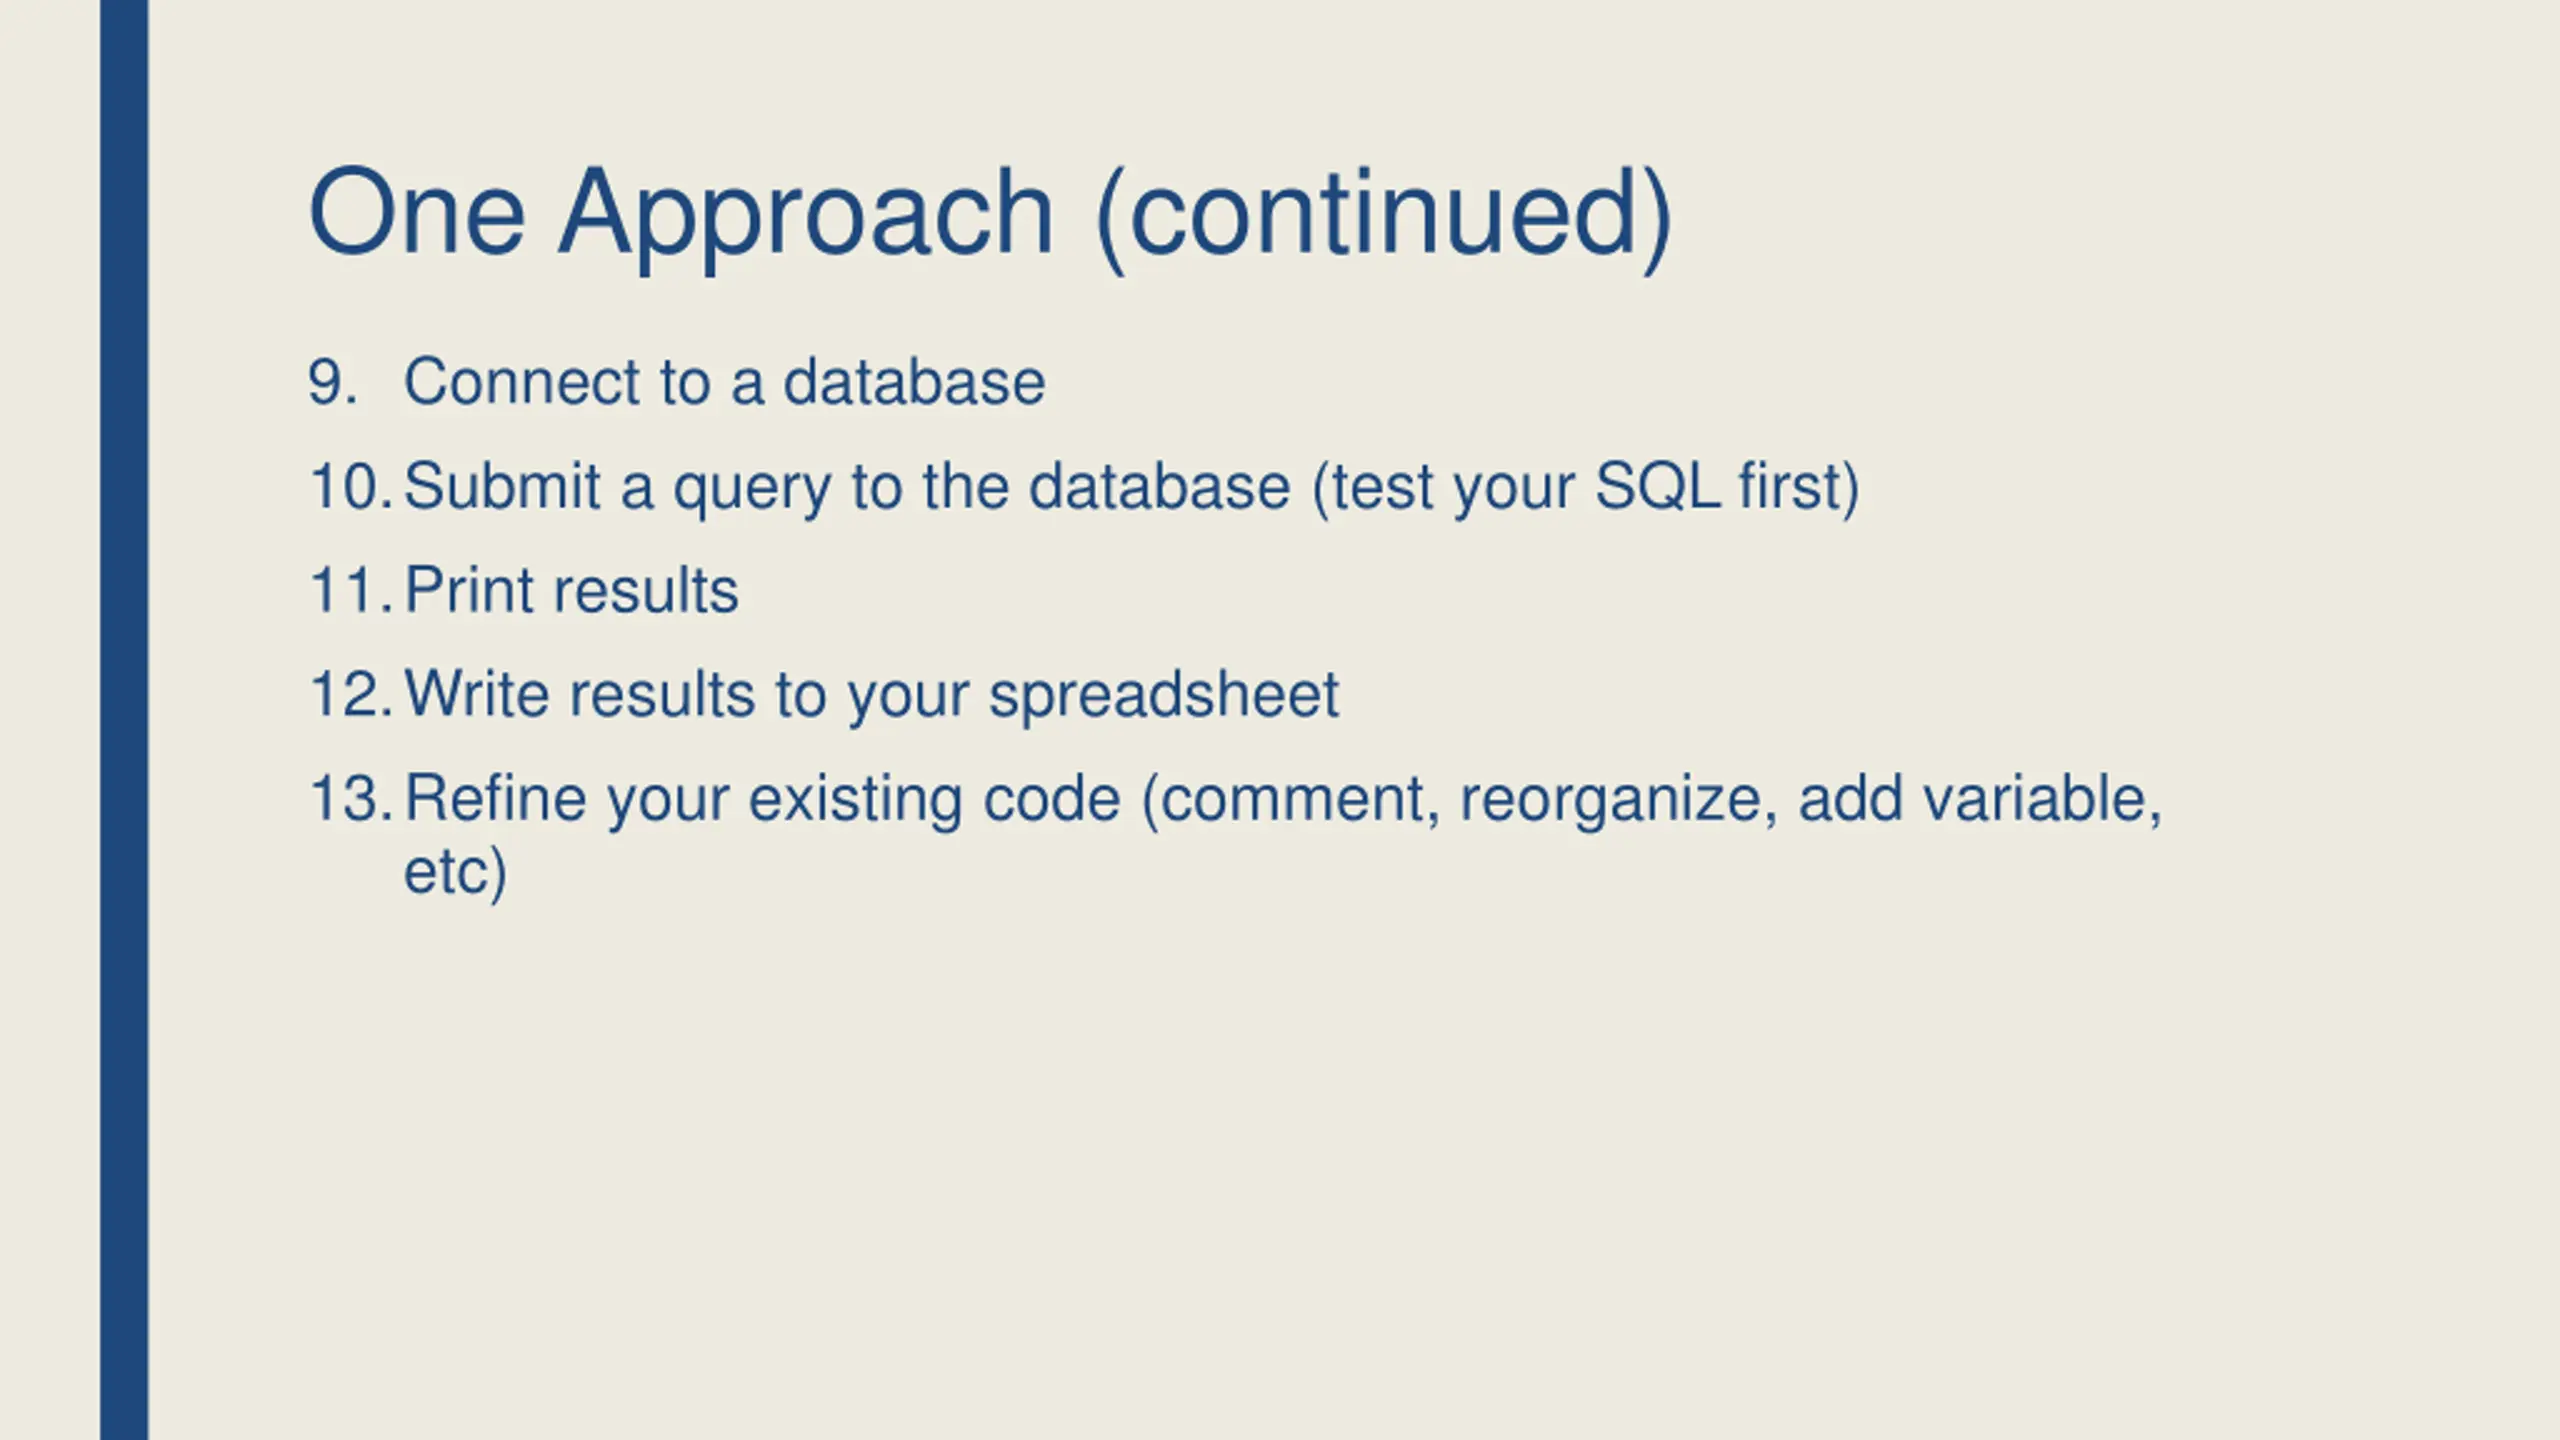Click the "Write results to your" text

tap(687, 695)
